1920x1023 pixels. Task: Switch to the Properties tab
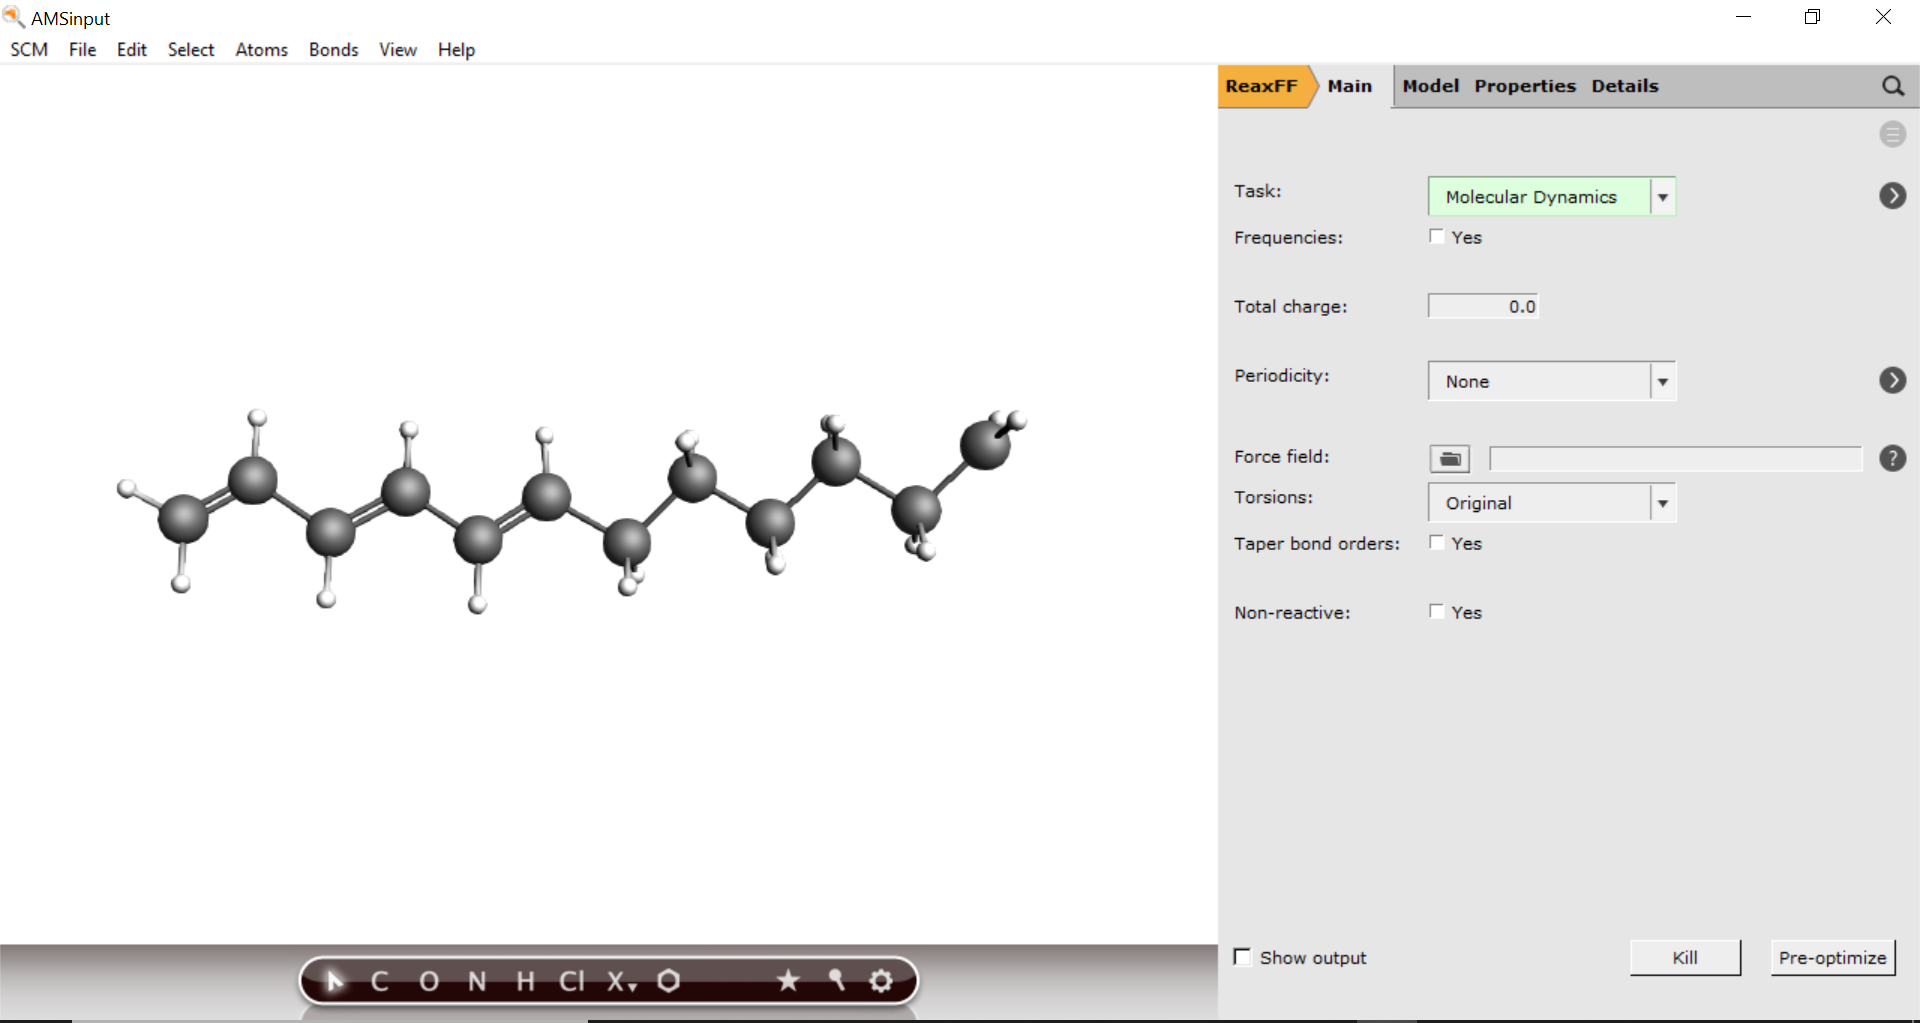(x=1524, y=86)
